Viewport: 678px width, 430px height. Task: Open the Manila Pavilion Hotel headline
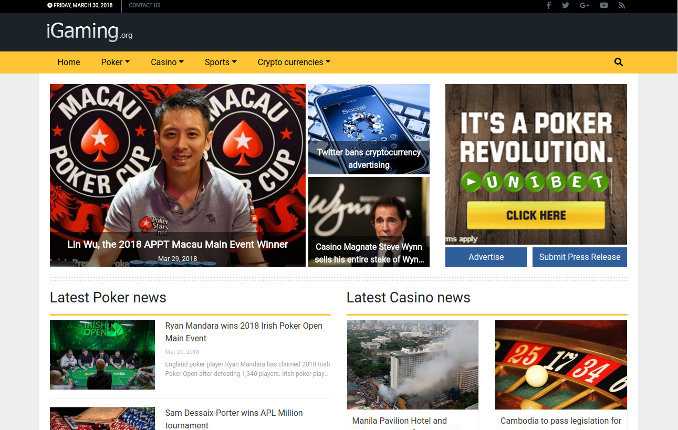pos(400,420)
